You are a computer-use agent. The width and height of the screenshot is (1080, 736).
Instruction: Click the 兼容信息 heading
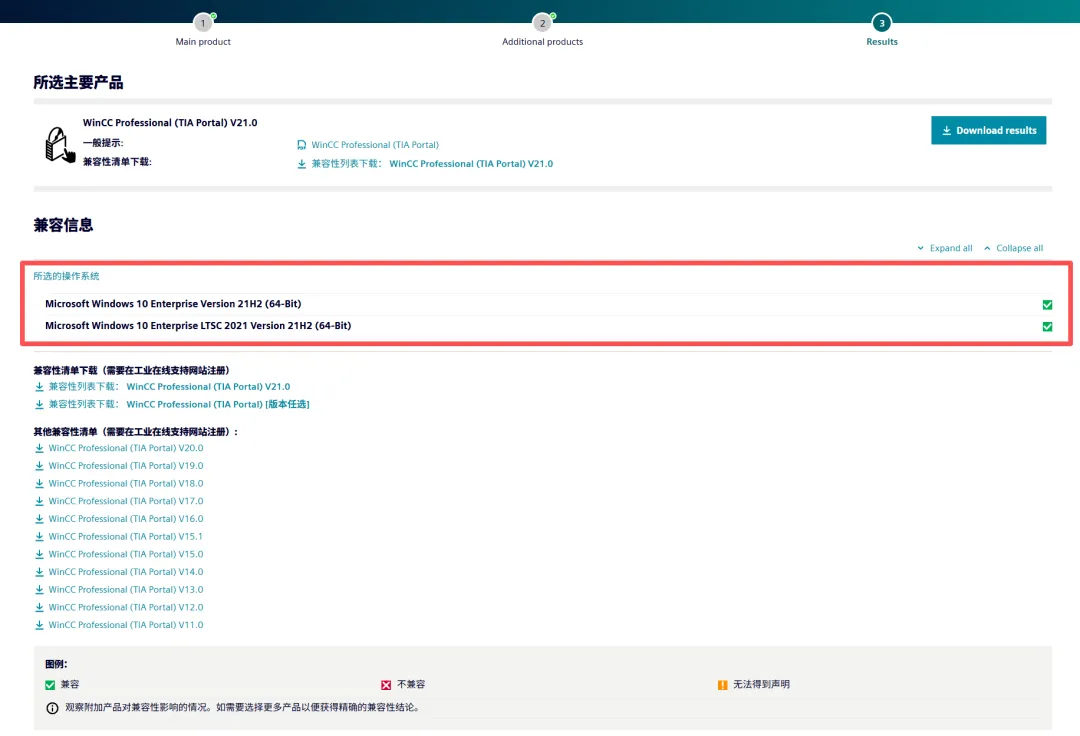[x=63, y=225]
